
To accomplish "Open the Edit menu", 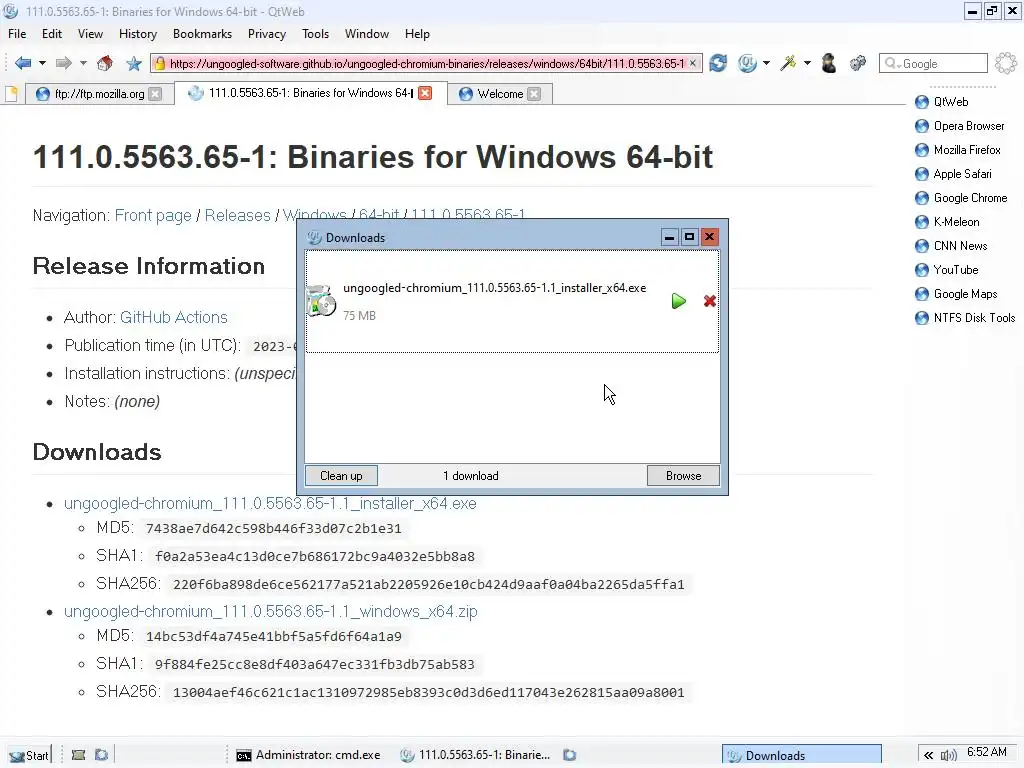I will pyautogui.click(x=52, y=34).
